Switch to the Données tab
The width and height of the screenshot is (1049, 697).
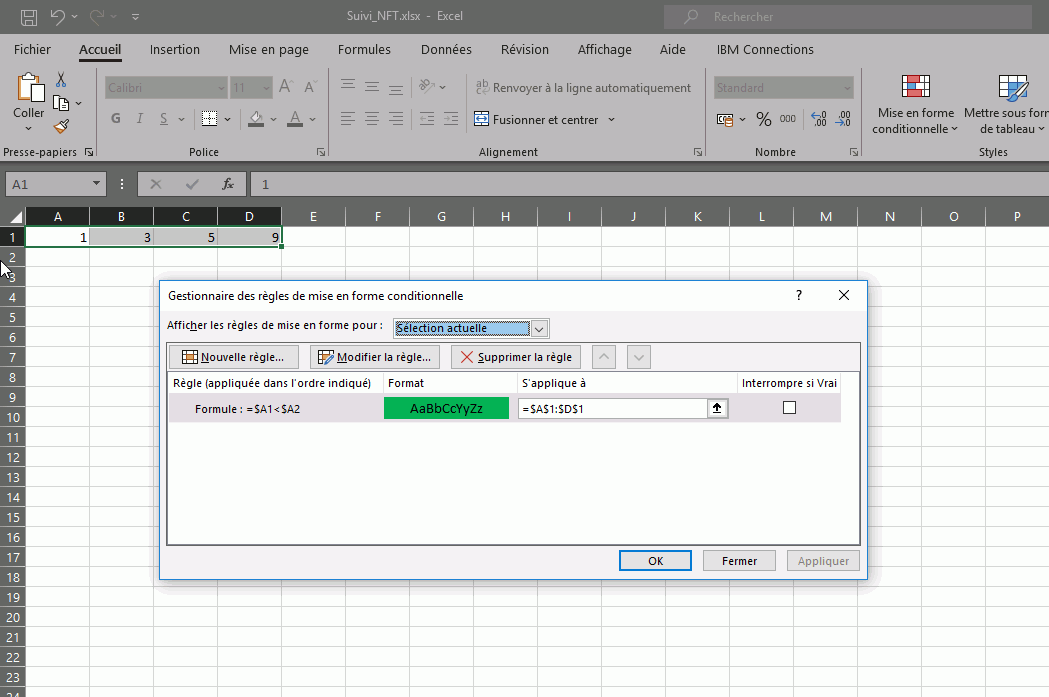pyautogui.click(x=446, y=49)
